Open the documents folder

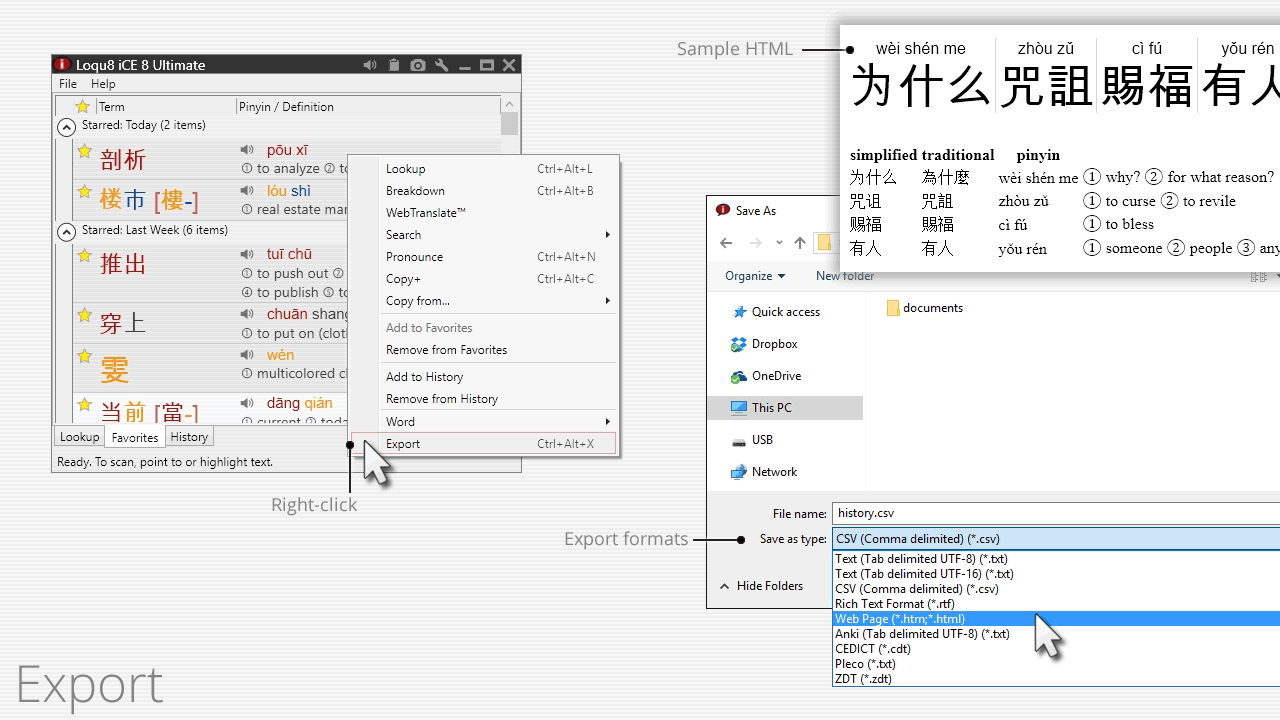pyautogui.click(x=924, y=308)
